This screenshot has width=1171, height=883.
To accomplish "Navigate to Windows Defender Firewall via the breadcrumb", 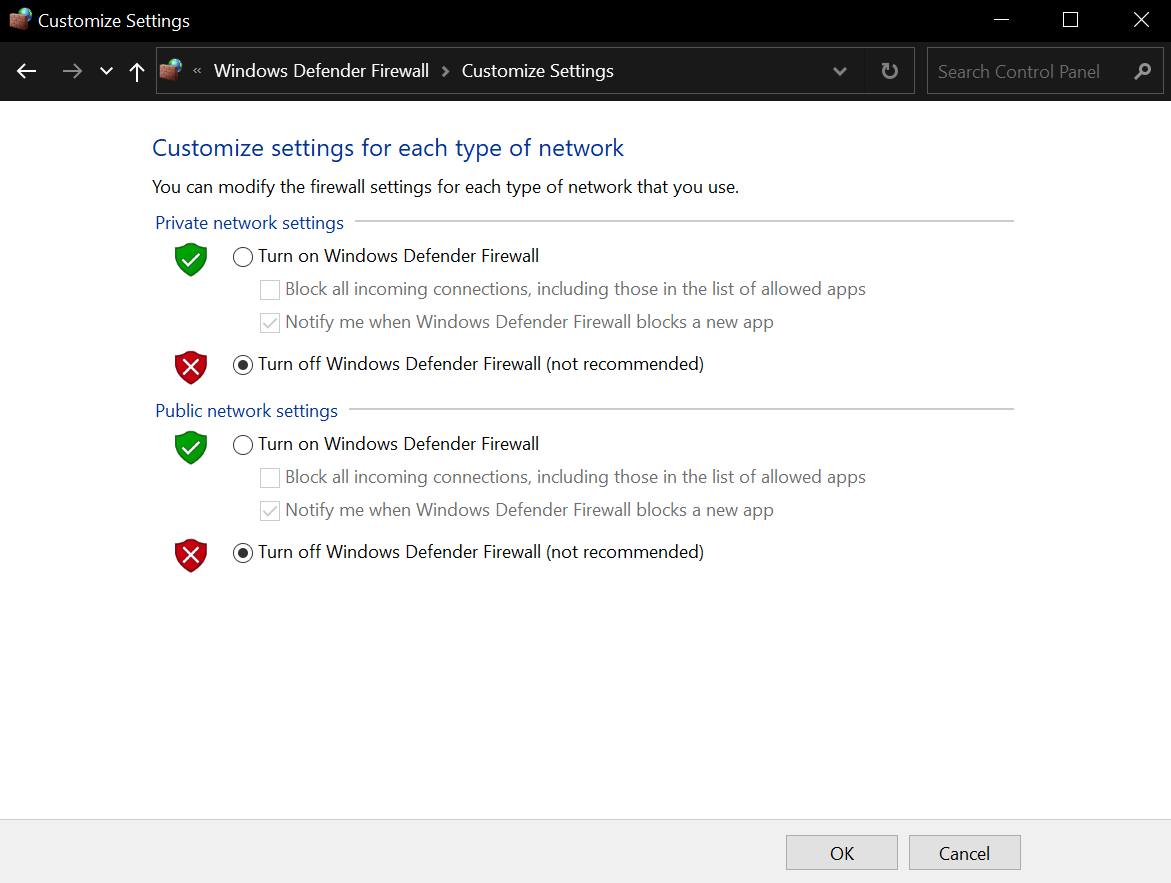I will tap(321, 71).
